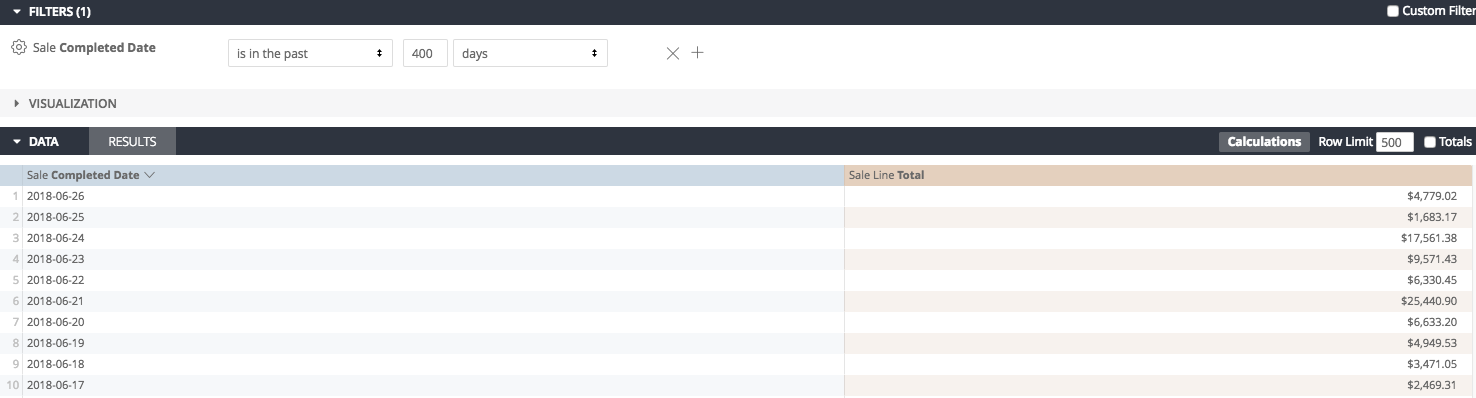1476x398 pixels.
Task: Toggle the Totals checkbox
Action: point(1430,142)
